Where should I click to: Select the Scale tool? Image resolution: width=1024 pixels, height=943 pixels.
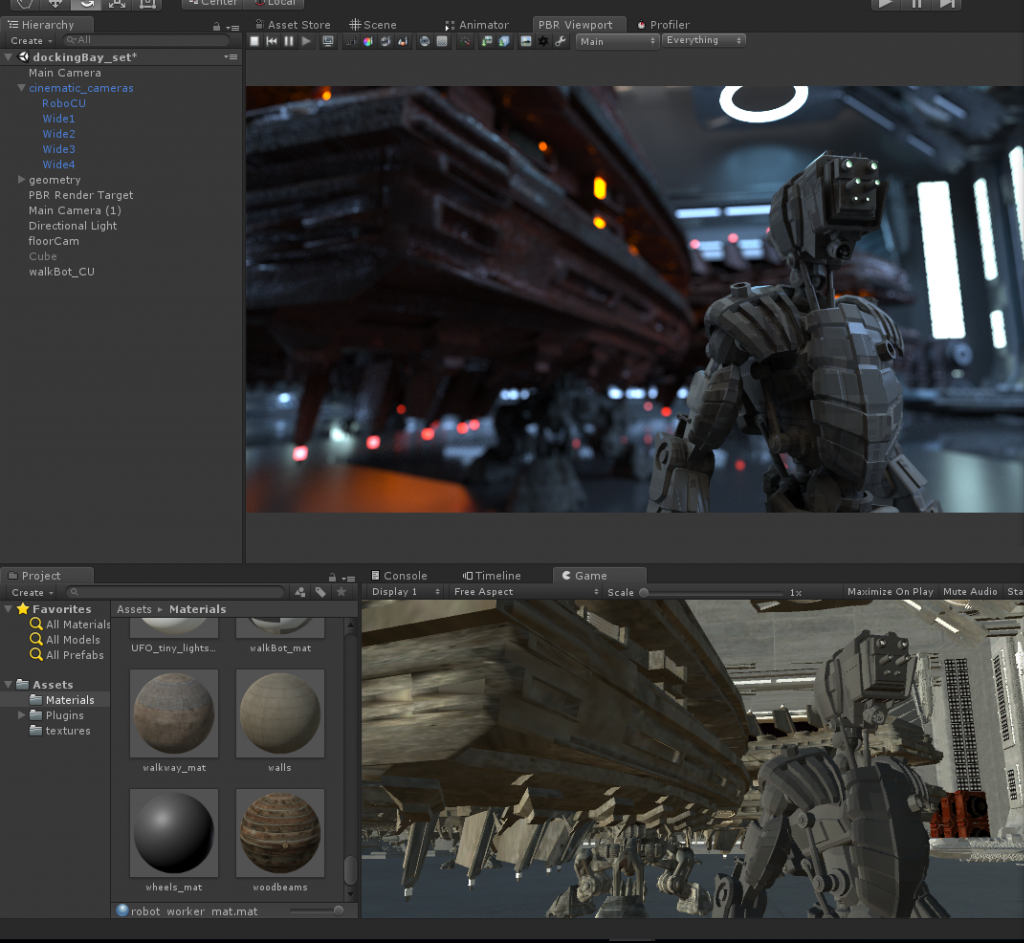(x=116, y=5)
